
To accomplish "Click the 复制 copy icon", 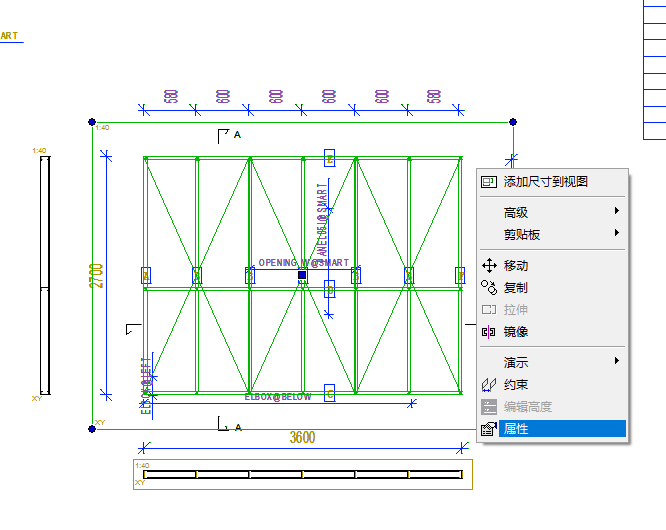I will click(x=489, y=288).
